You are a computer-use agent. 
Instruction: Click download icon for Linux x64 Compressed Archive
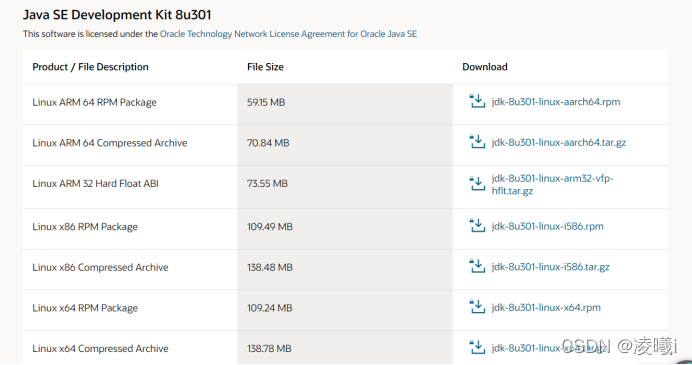point(477,347)
